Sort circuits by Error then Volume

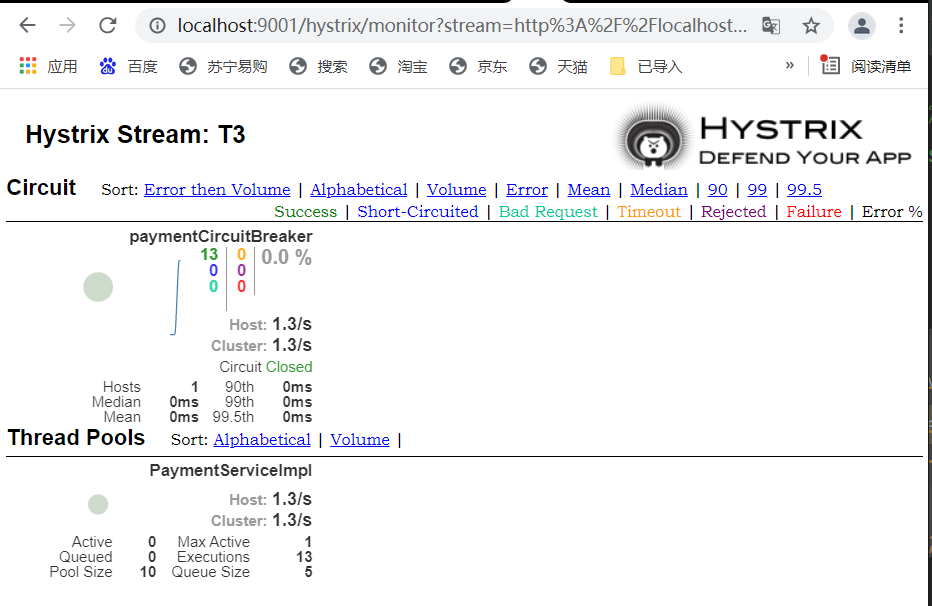[x=217, y=190]
